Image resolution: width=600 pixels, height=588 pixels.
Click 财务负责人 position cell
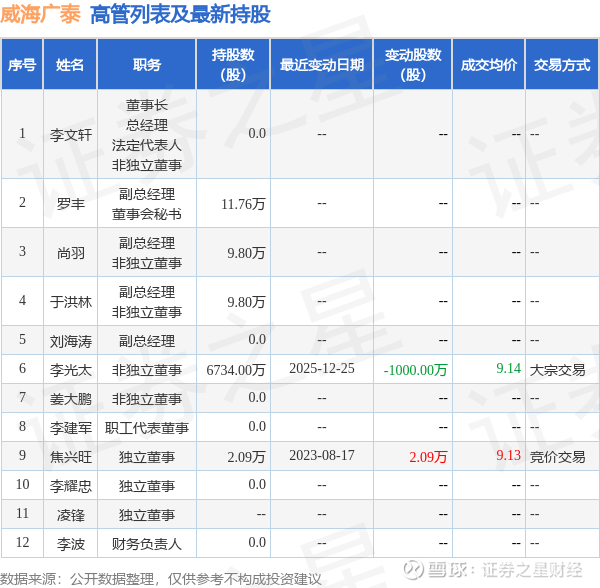pos(147,544)
